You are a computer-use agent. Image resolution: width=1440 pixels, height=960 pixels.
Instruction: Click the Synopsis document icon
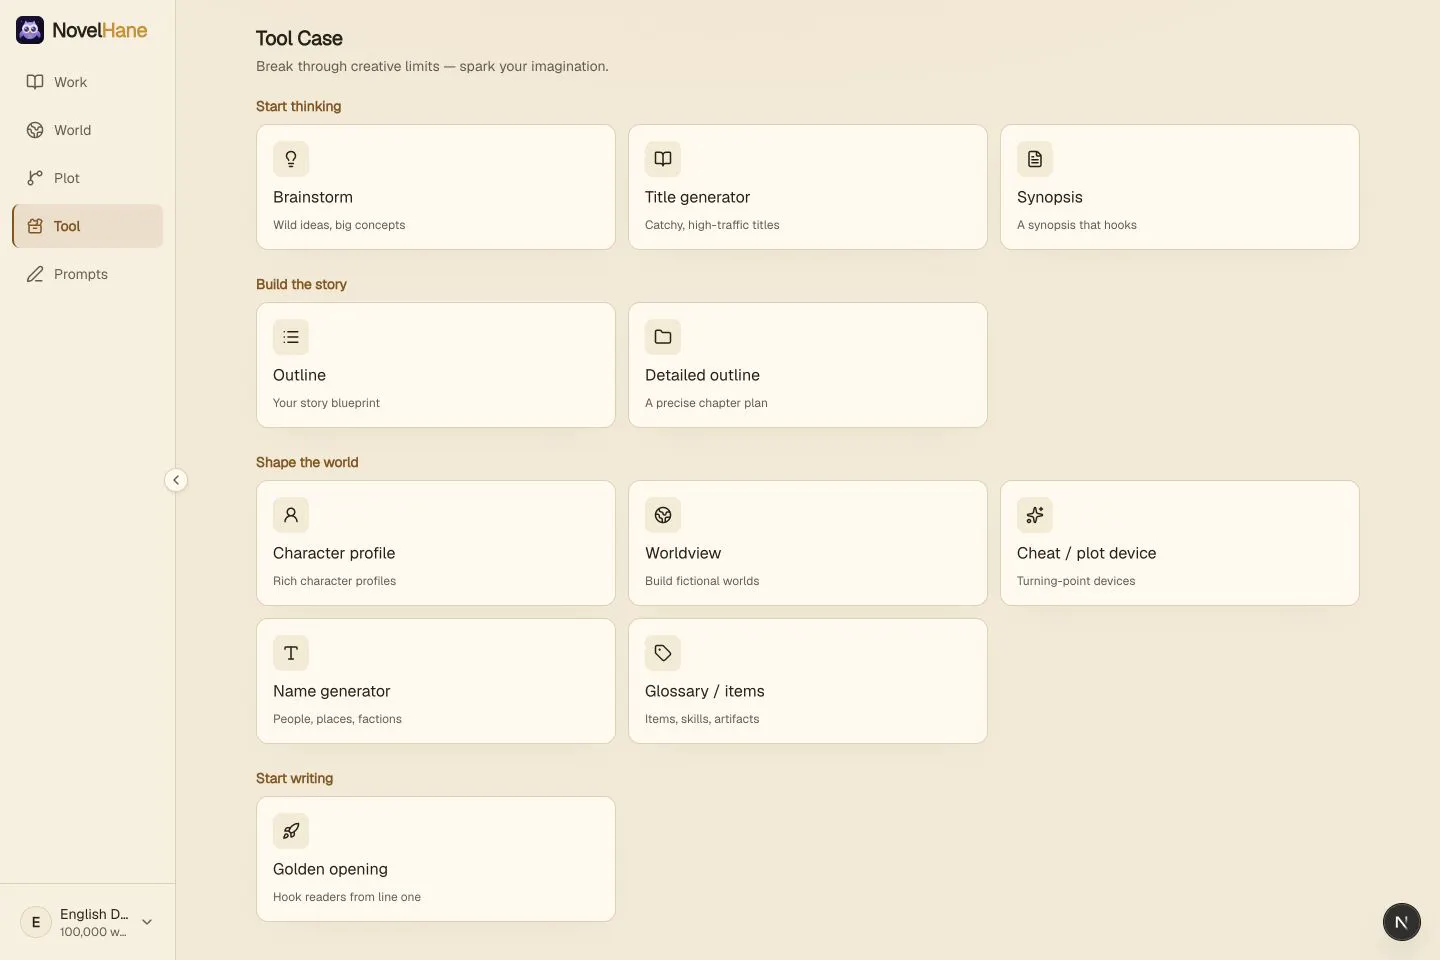1035,159
